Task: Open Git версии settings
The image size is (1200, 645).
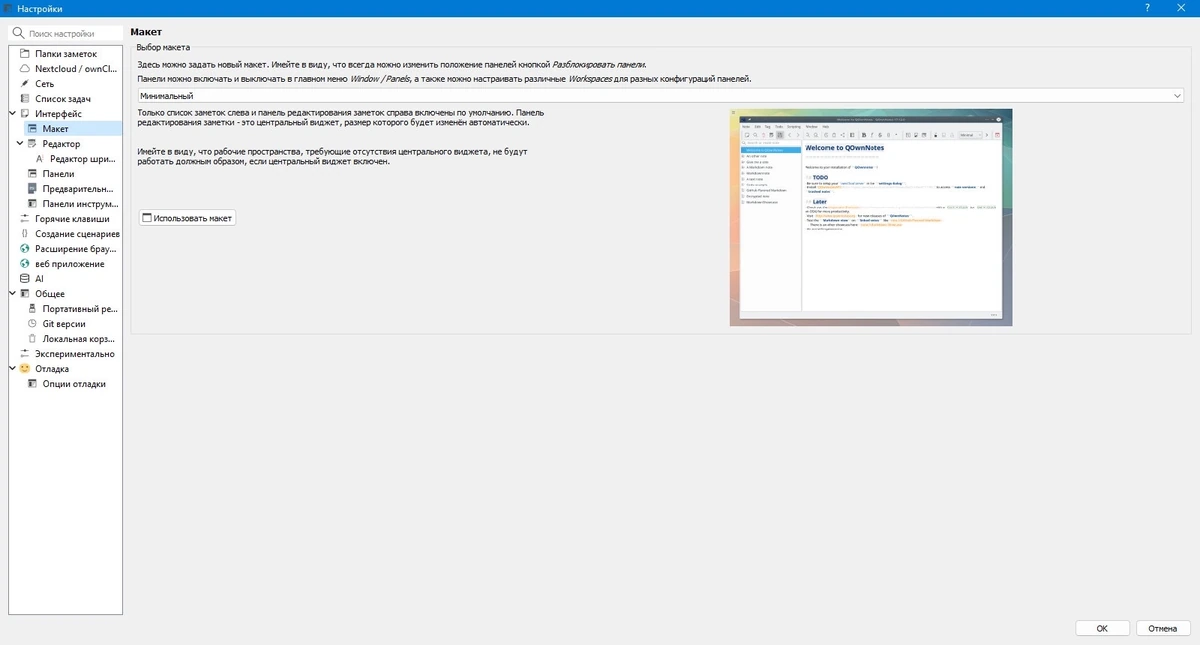Action: click(64, 323)
